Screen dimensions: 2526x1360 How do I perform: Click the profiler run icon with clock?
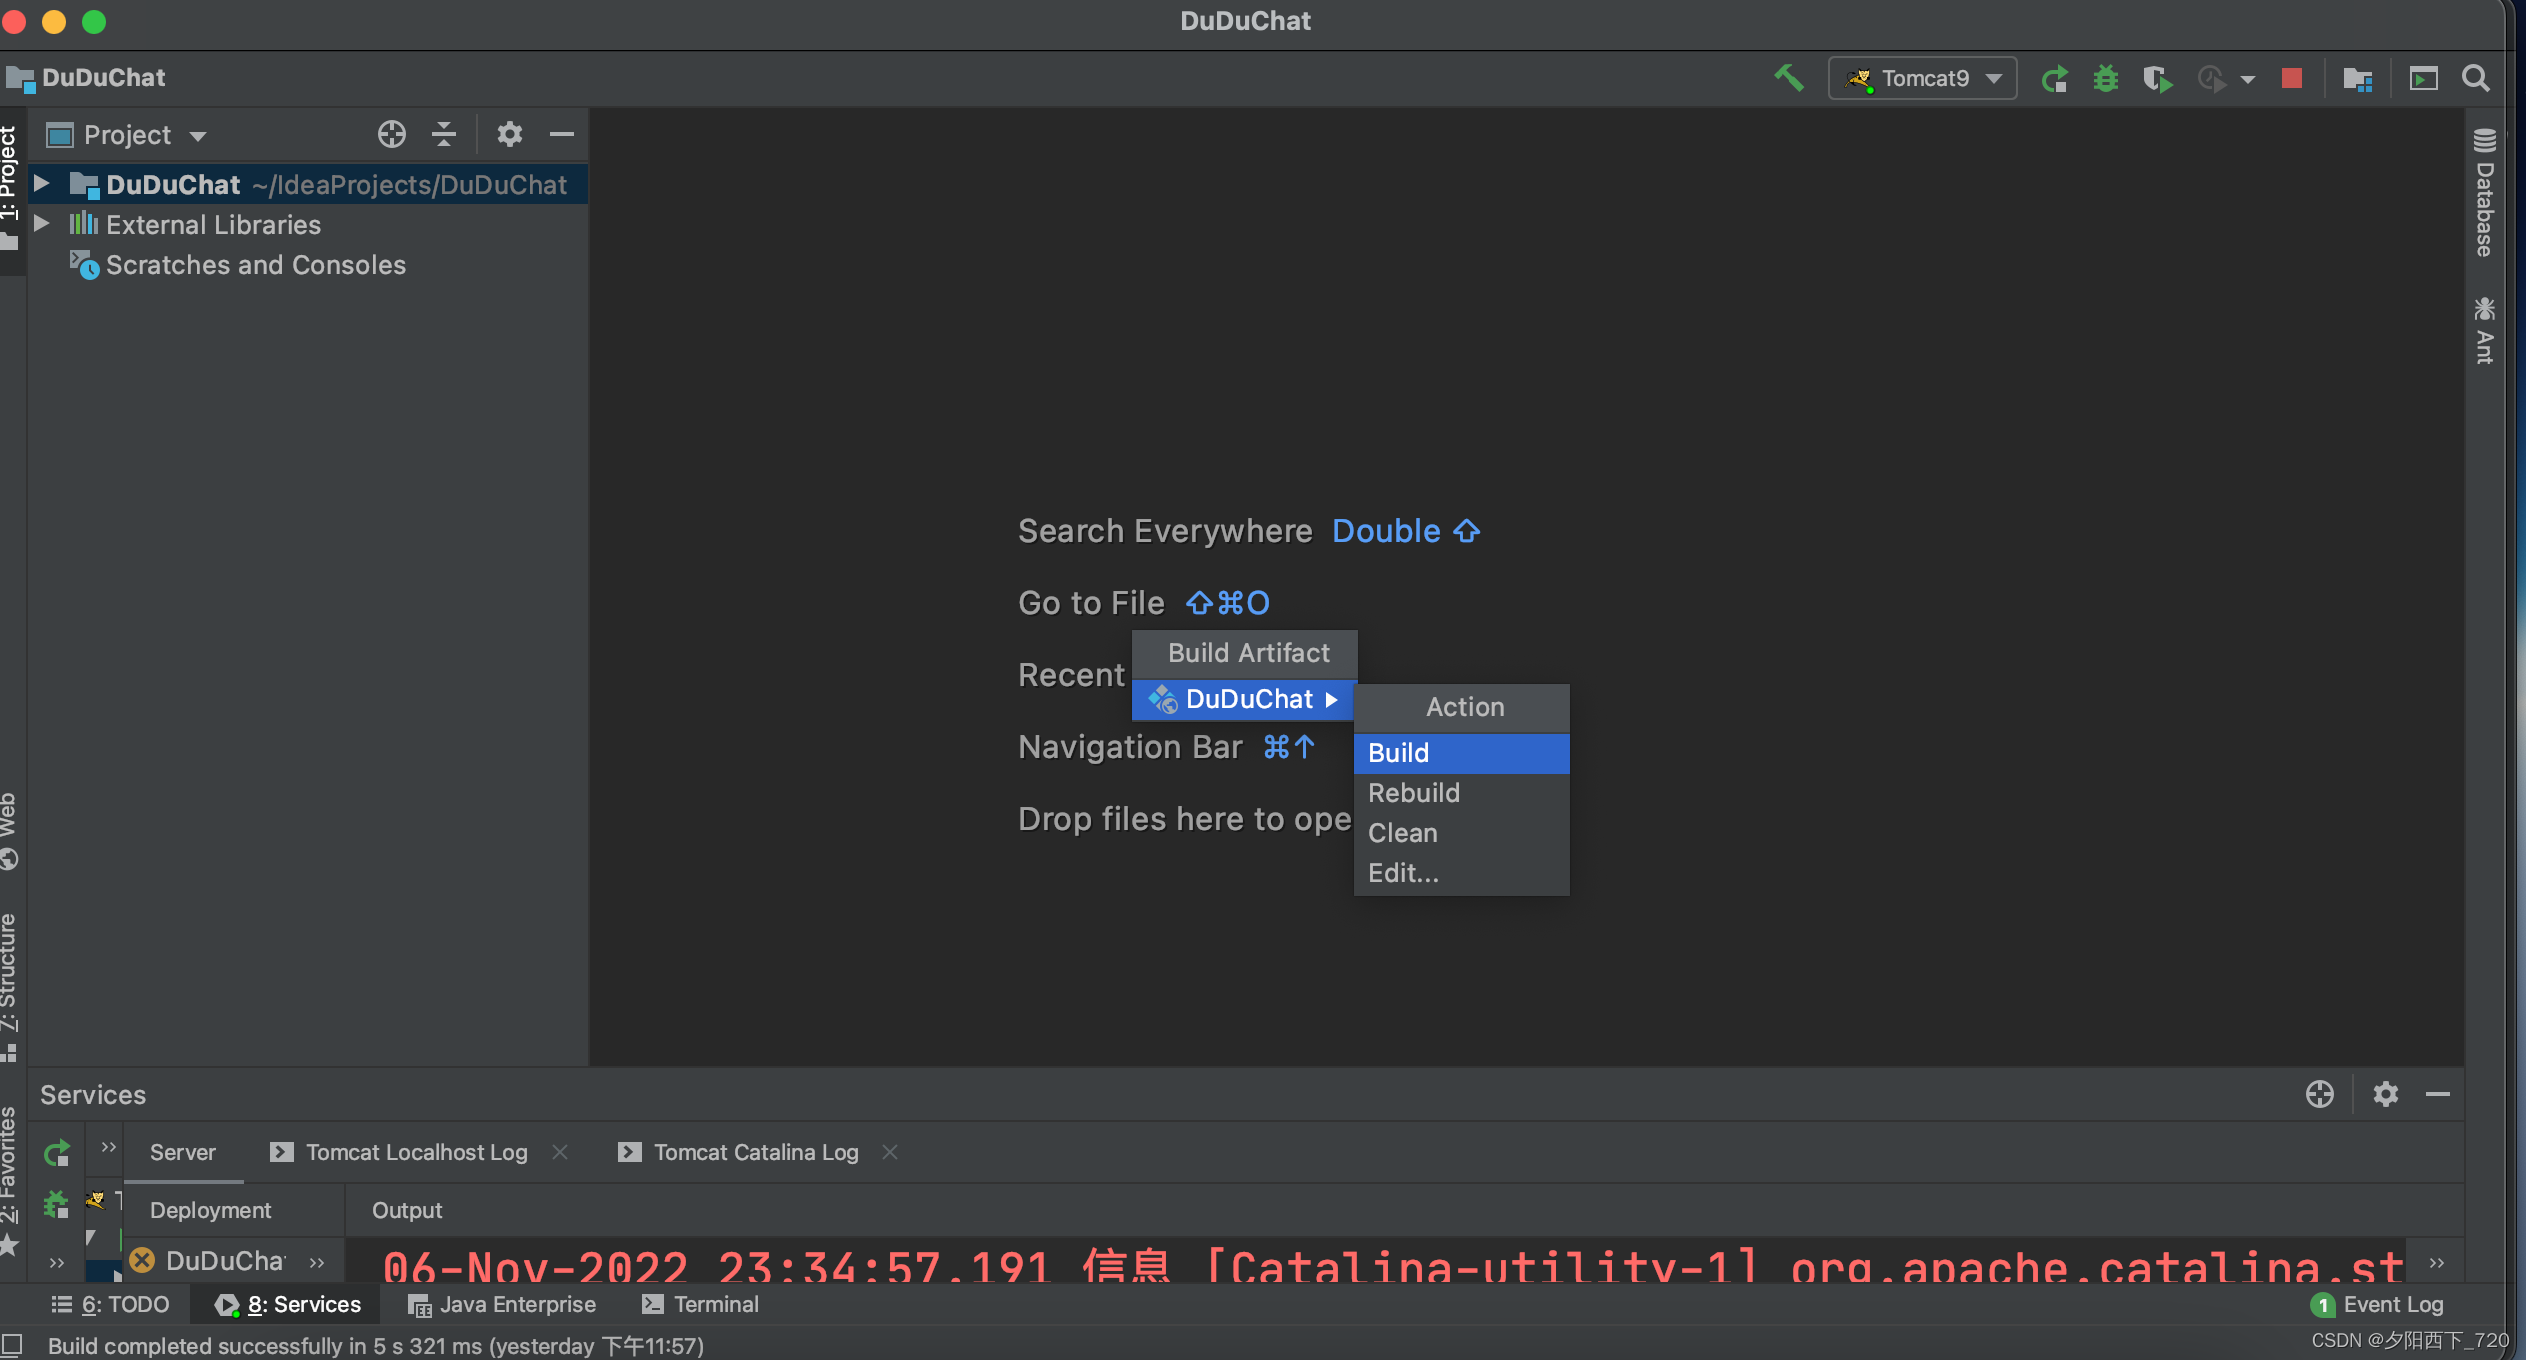(x=2212, y=79)
